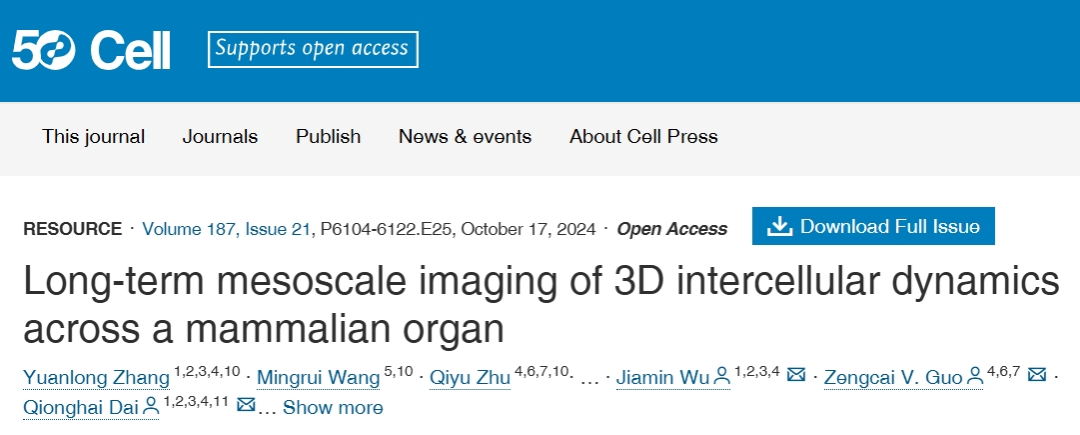Expand the author list with Show more
Screen dimensions: 1080x435
[x=332, y=407]
